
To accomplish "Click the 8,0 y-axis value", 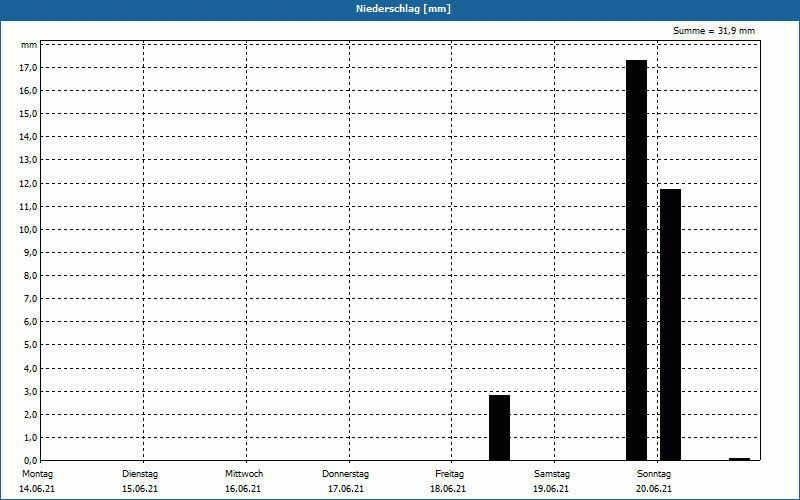I will click(31, 276).
